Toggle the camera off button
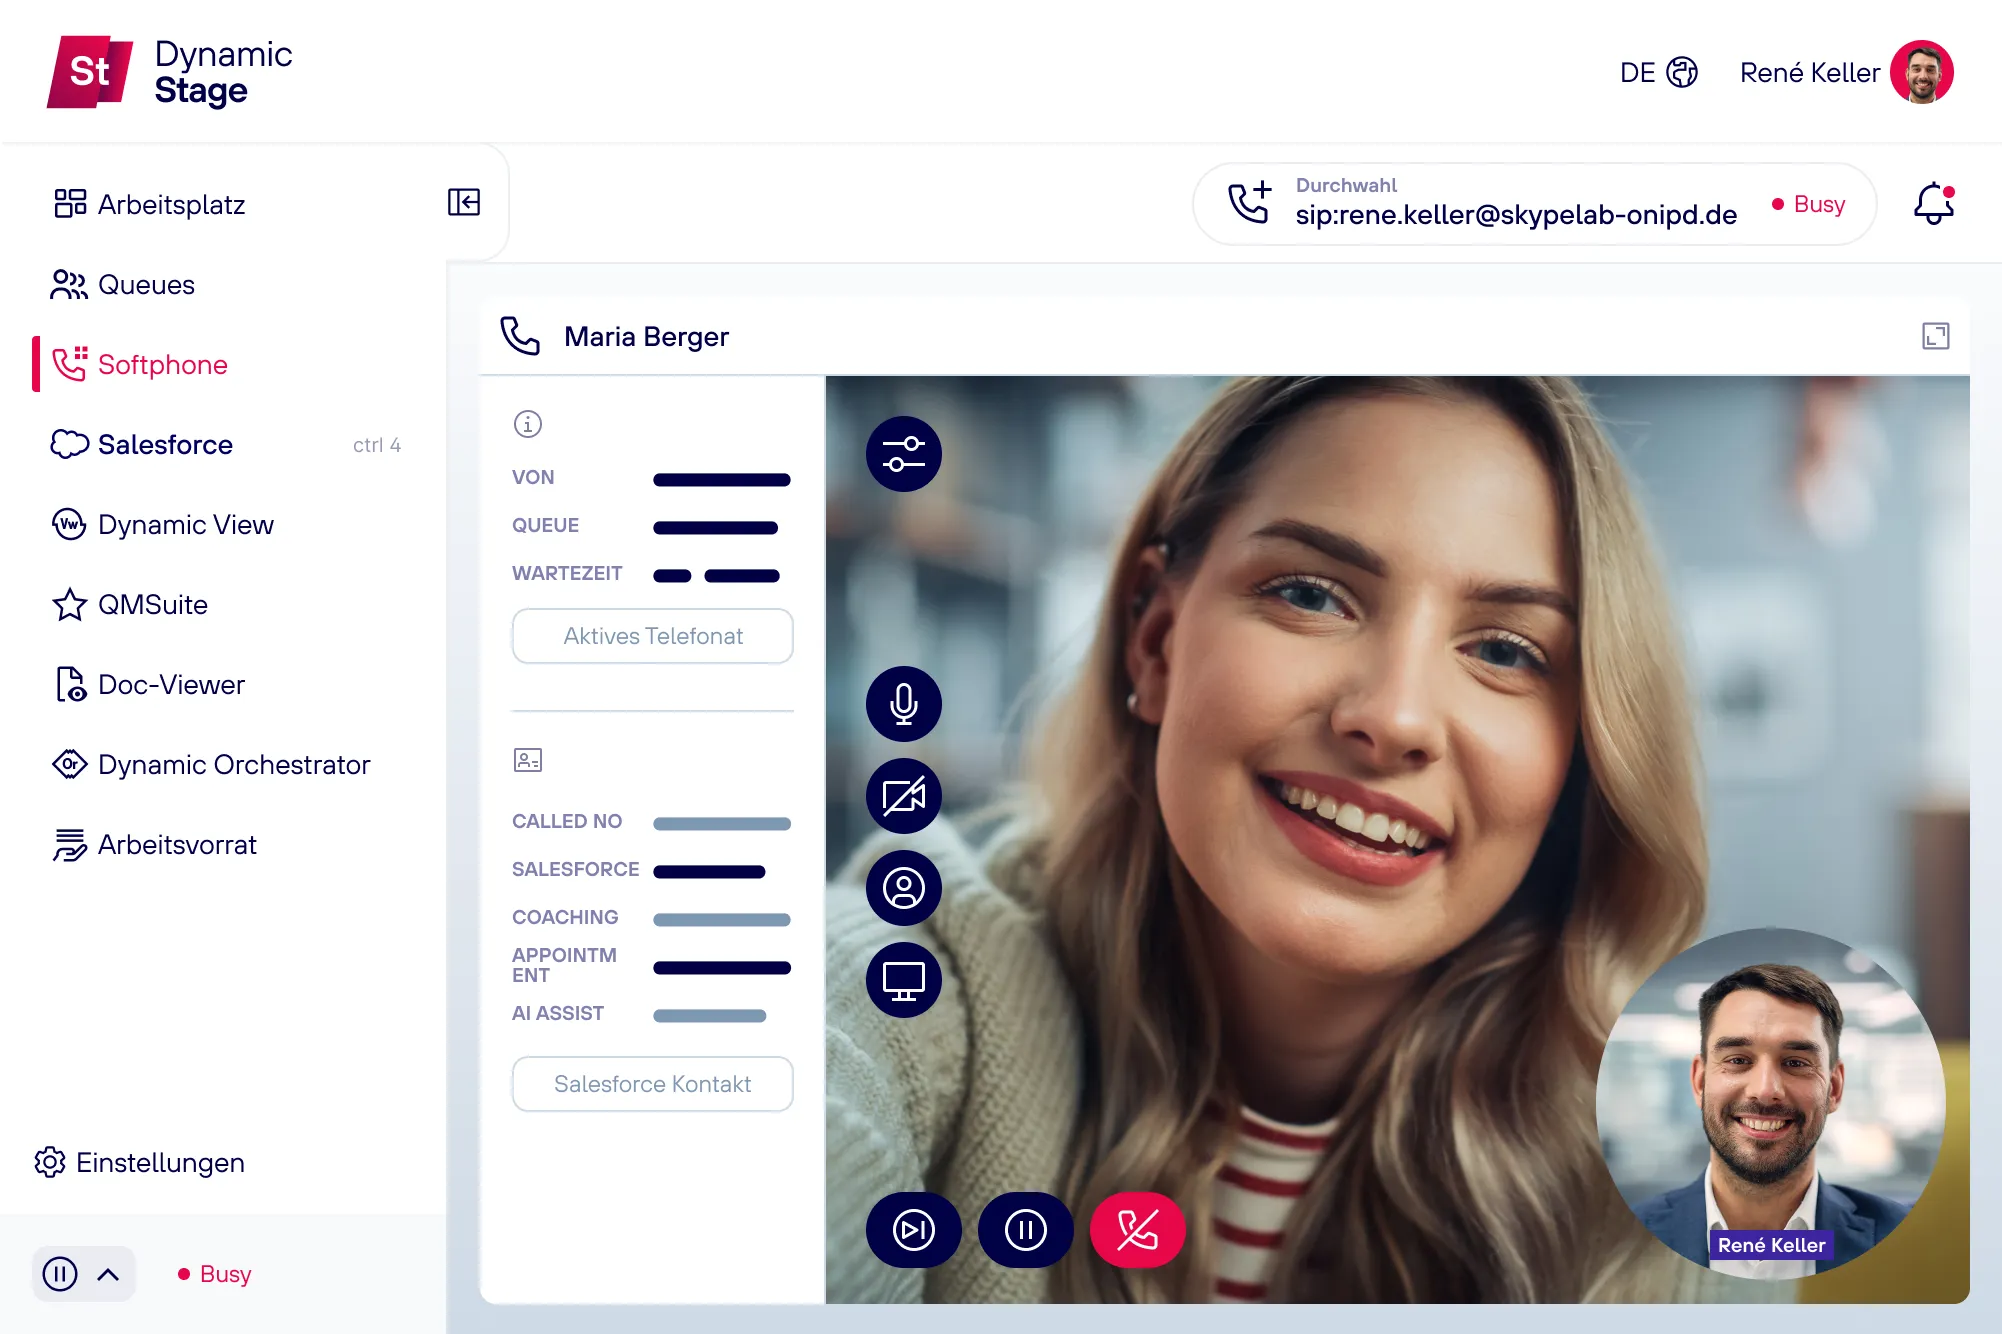The image size is (2002, 1334). coord(904,796)
